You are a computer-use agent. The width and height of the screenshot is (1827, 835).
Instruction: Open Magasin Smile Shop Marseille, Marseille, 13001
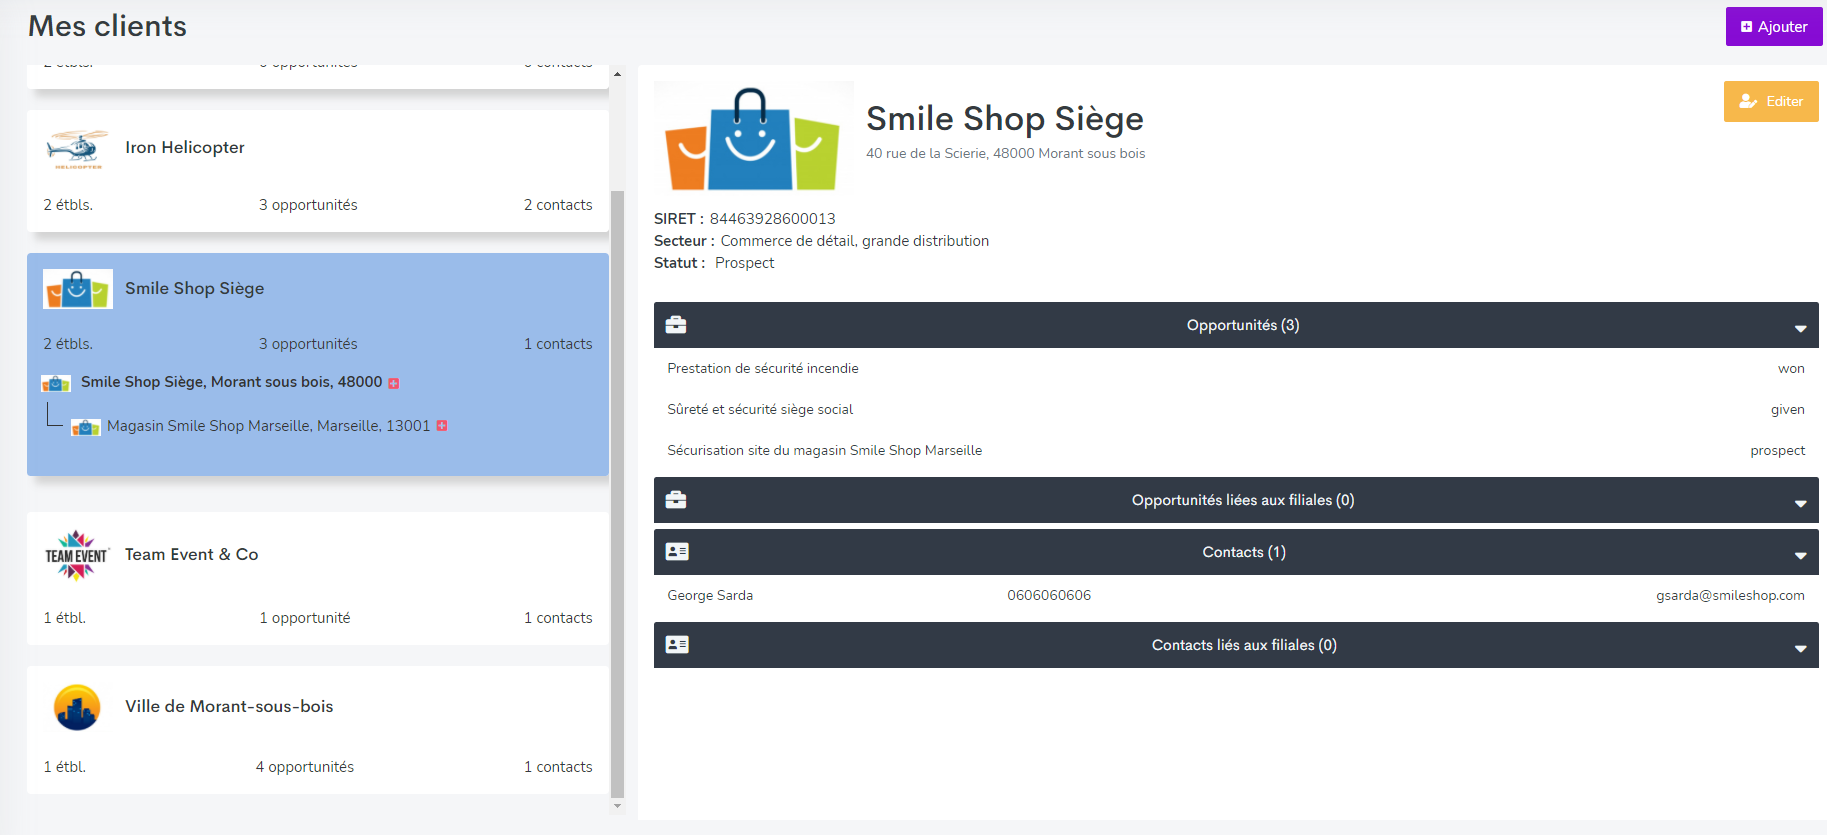[269, 426]
